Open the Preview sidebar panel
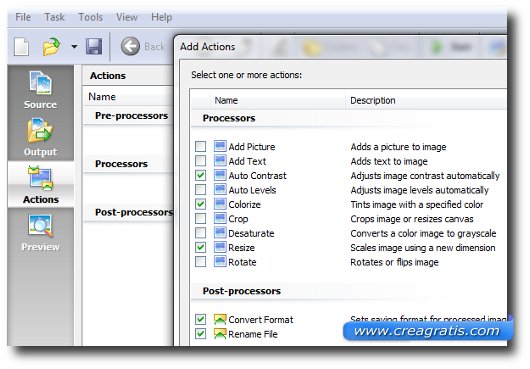Image resolution: width=530 pixels, height=369 pixels. (x=41, y=232)
